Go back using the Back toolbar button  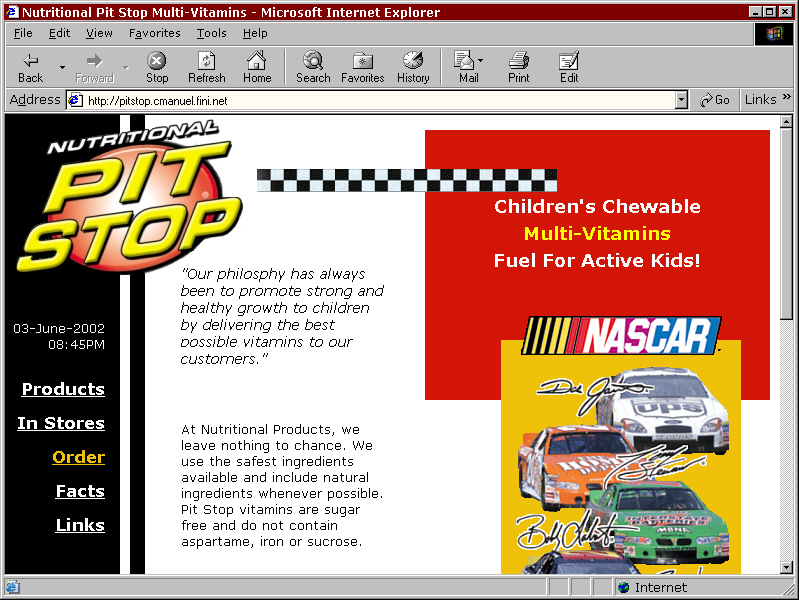tap(31, 67)
